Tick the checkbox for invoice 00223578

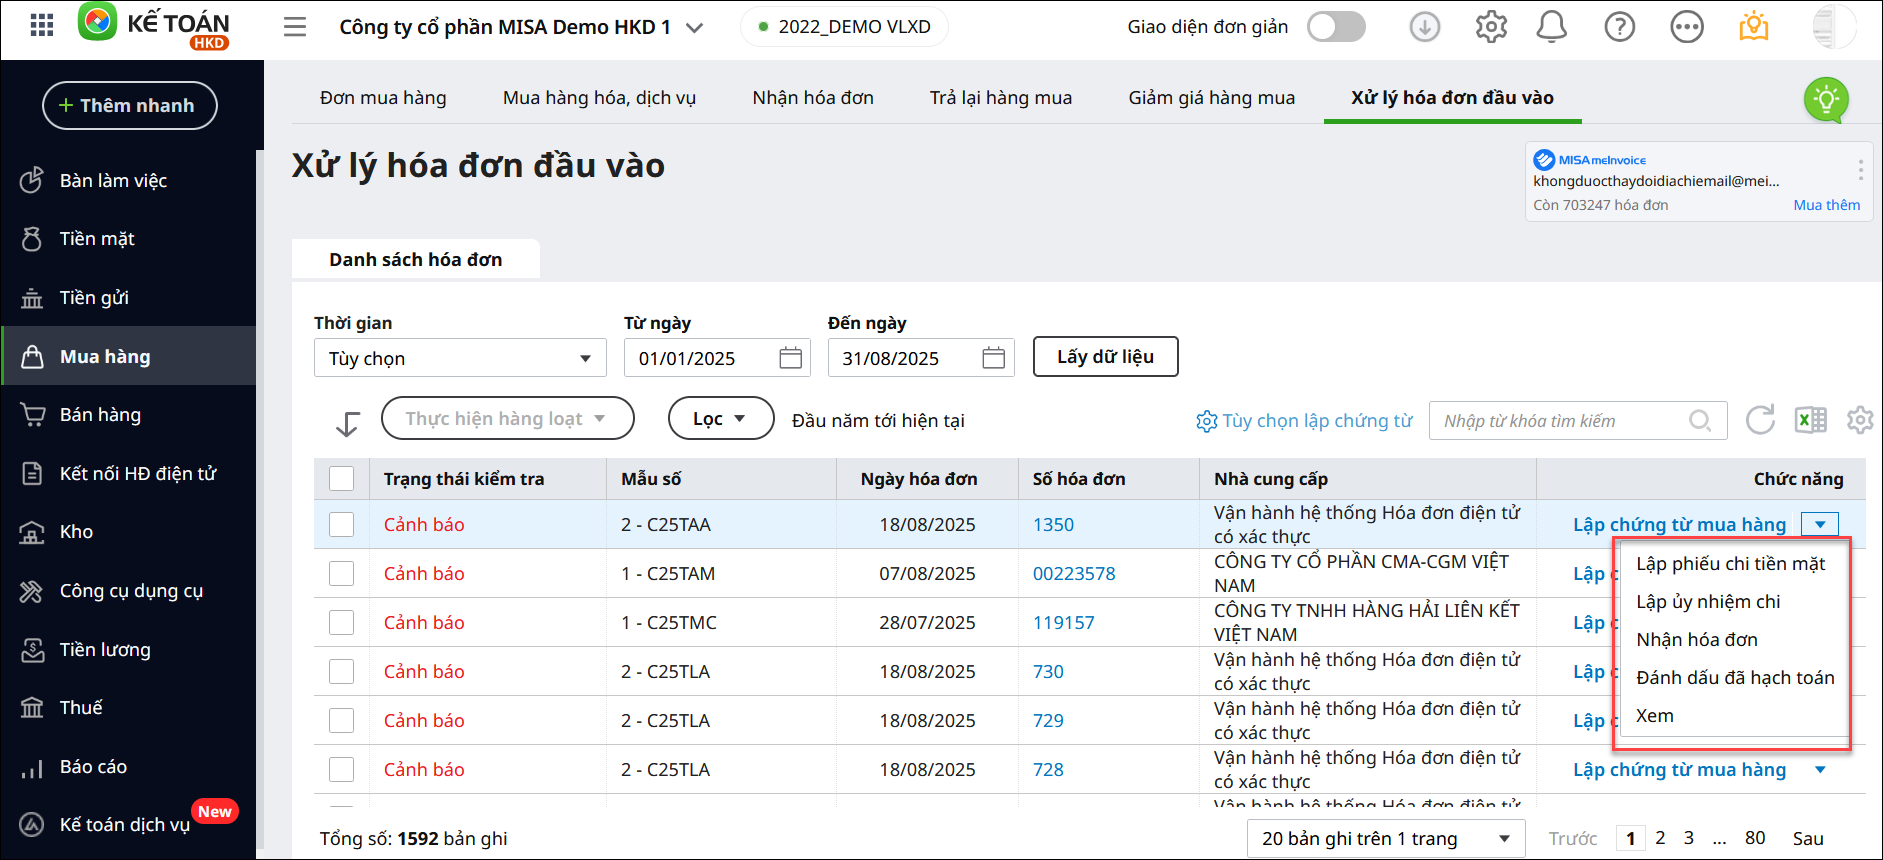point(342,574)
